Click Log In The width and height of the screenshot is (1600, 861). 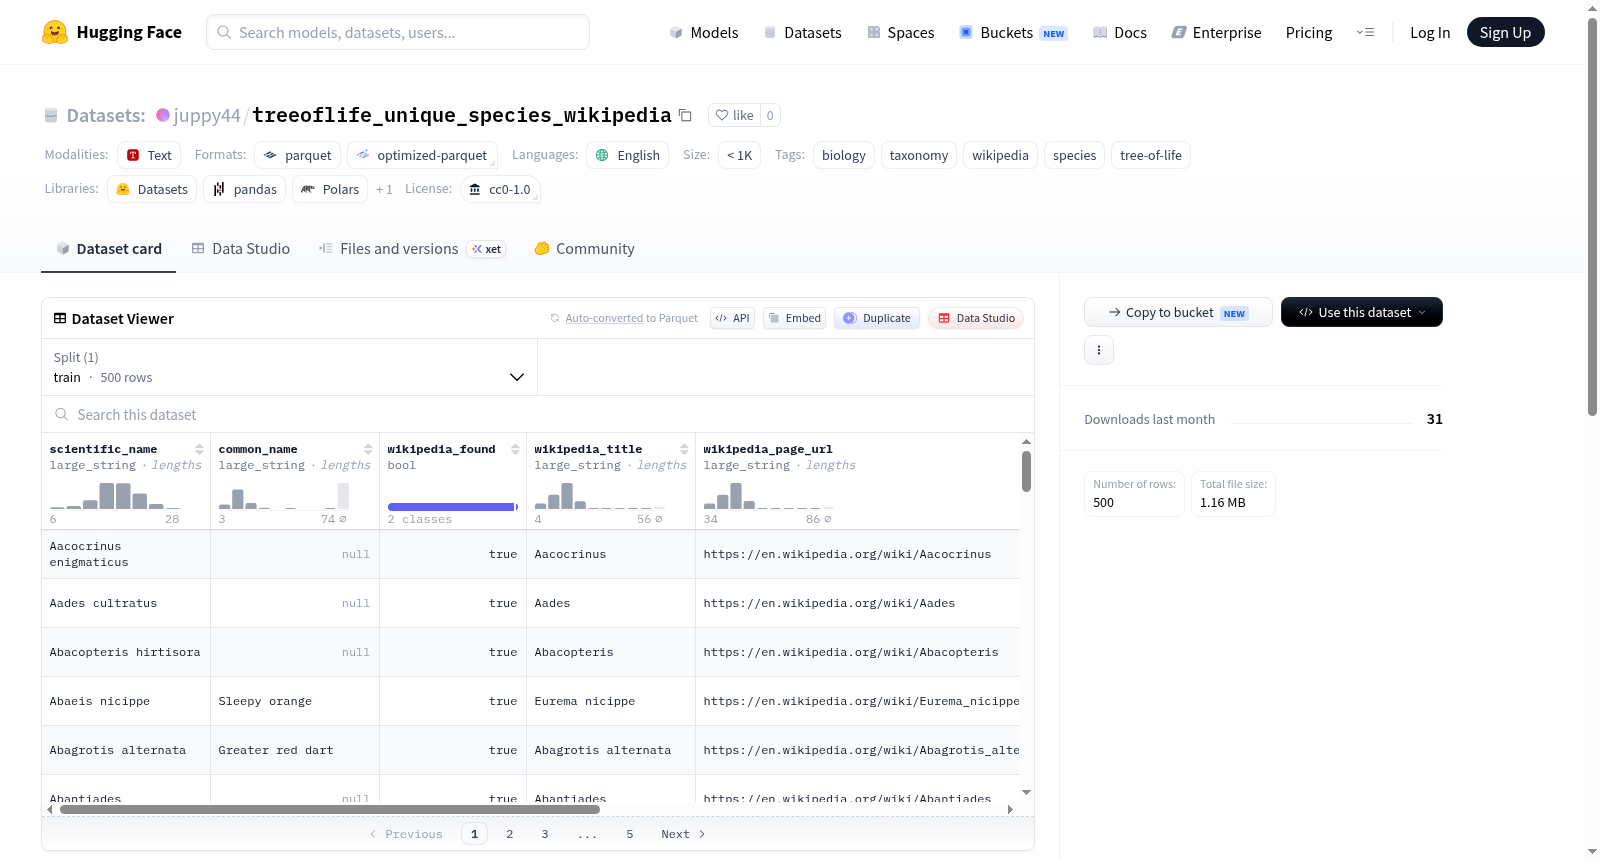coord(1430,32)
